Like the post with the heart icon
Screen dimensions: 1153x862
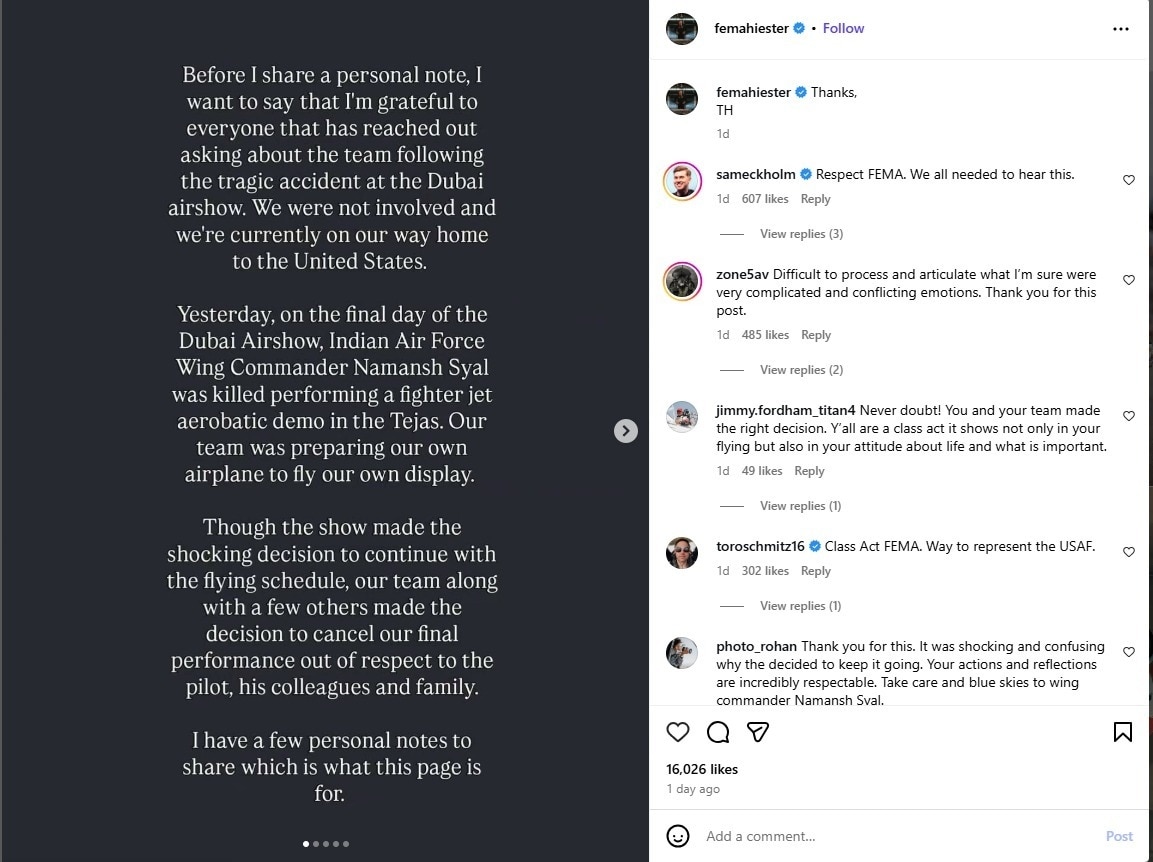coord(678,732)
